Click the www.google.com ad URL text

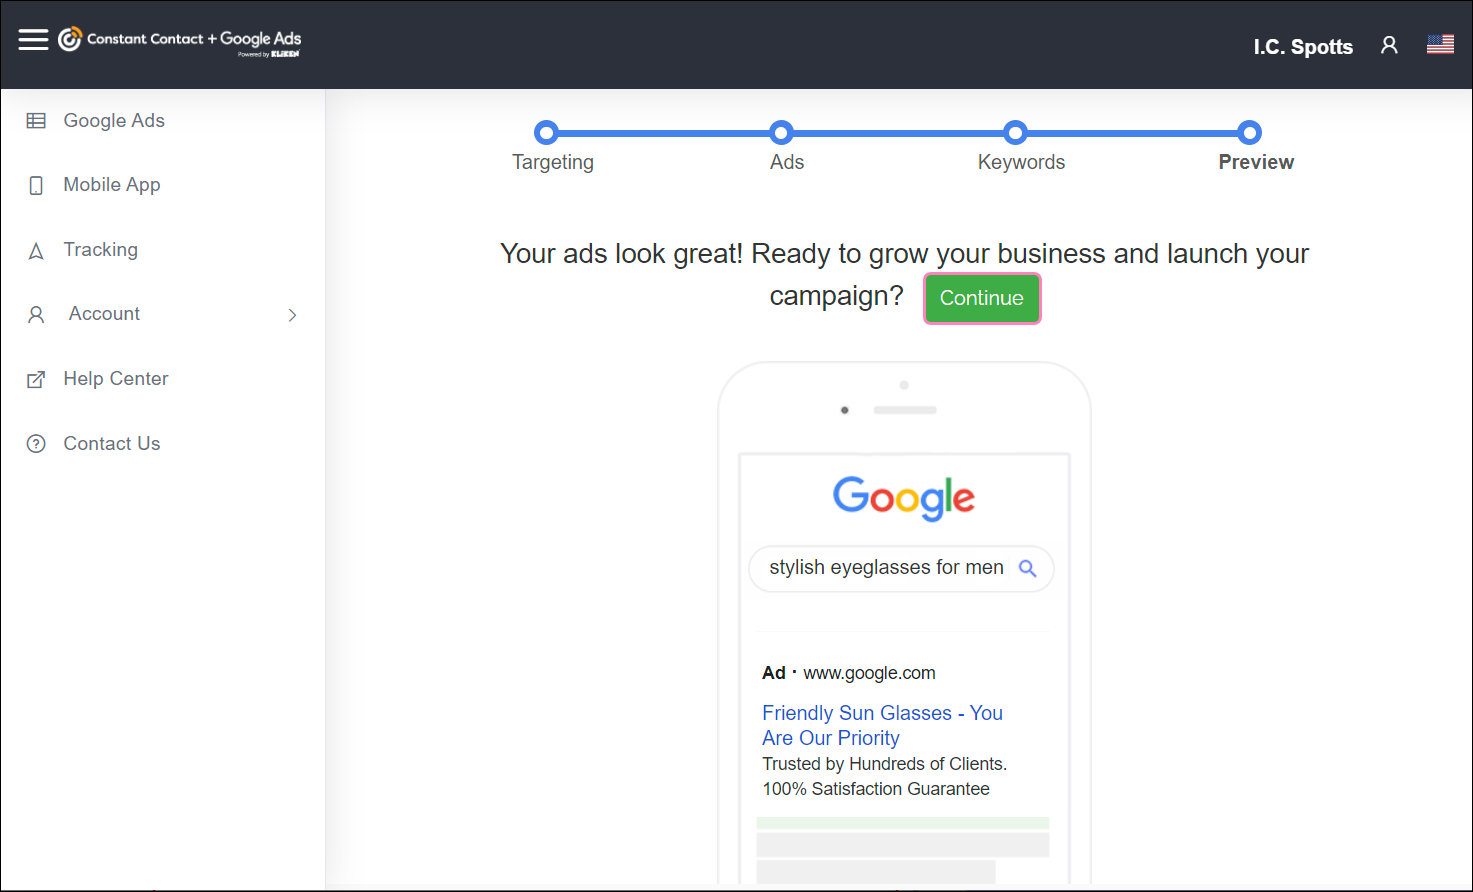click(x=870, y=673)
